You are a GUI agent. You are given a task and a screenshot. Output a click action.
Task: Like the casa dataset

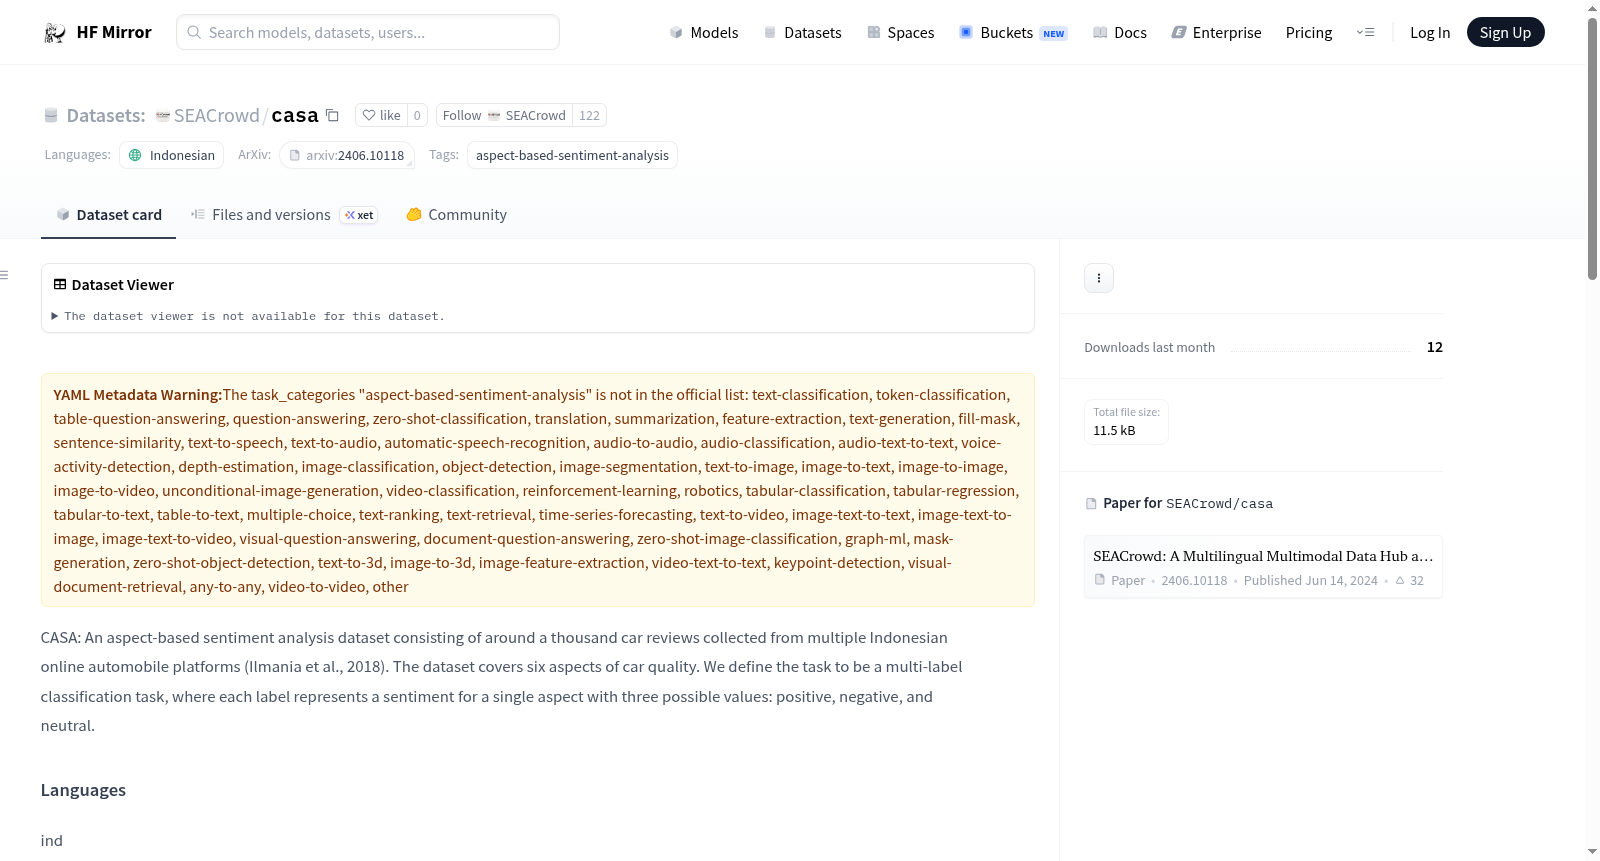coord(381,115)
